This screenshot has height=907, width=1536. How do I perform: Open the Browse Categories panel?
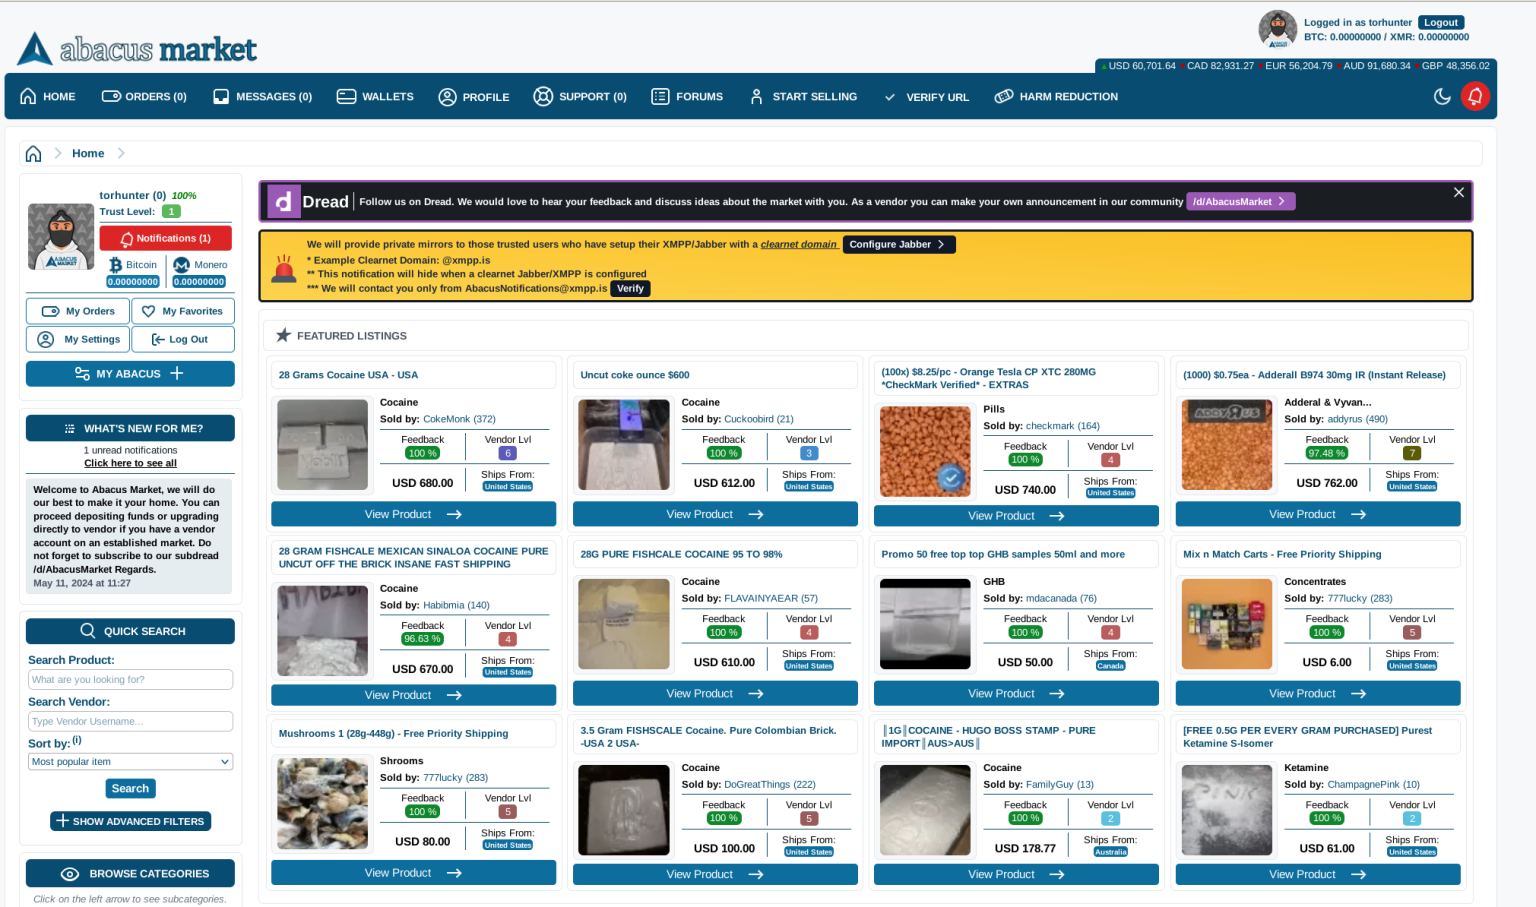(x=130, y=873)
